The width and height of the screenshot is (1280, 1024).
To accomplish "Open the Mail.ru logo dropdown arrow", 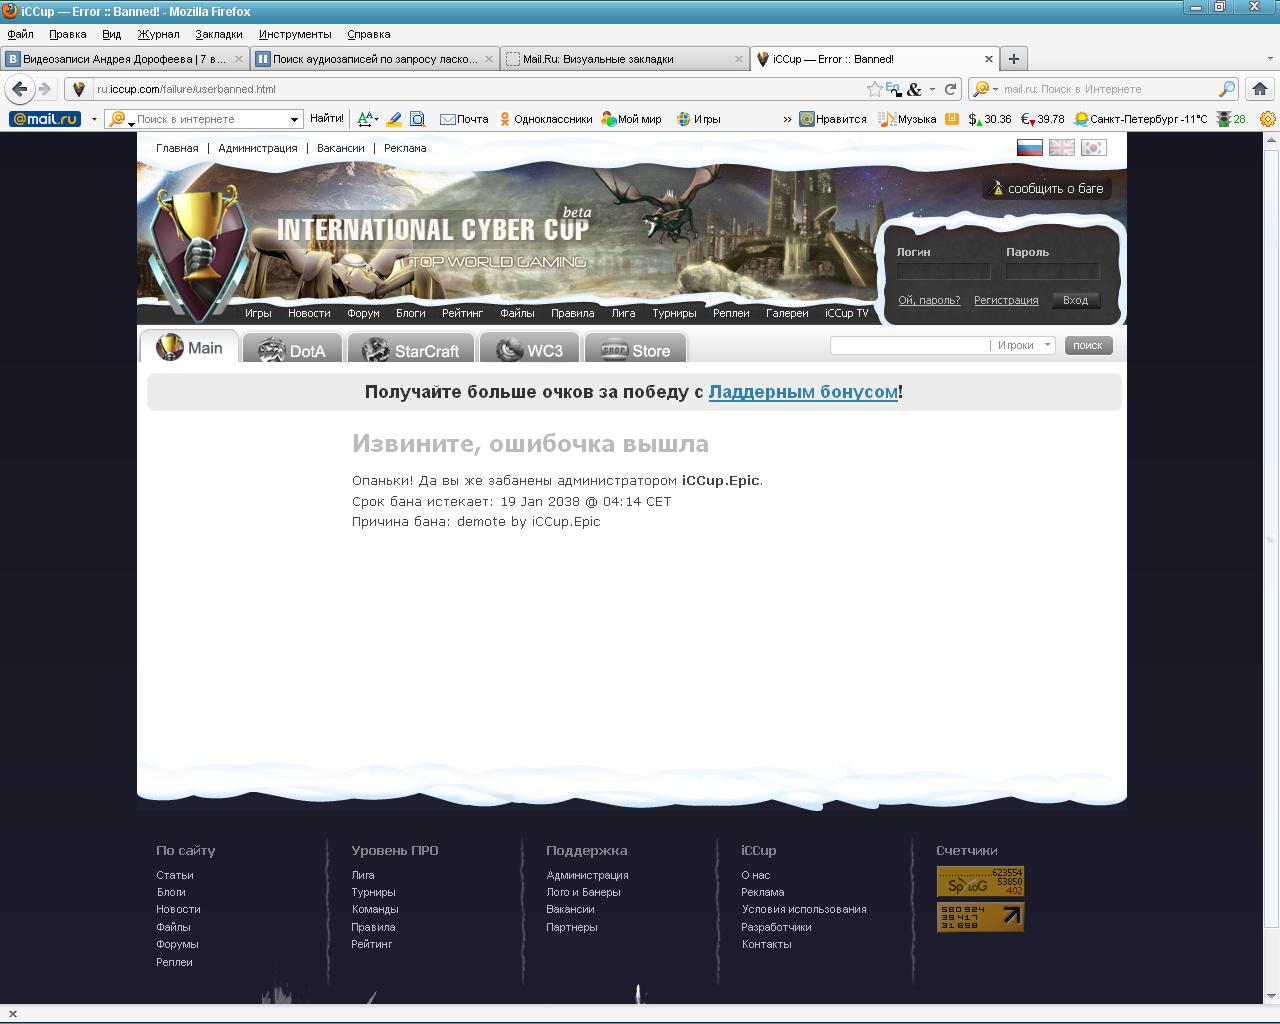I will [94, 119].
